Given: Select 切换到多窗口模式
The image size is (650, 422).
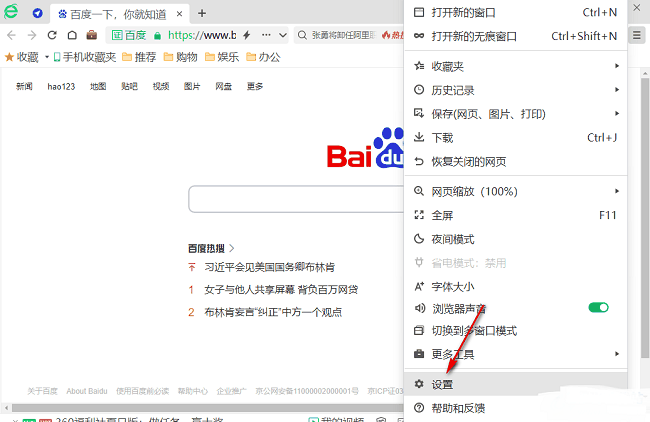Looking at the screenshot, I should (x=515, y=331).
